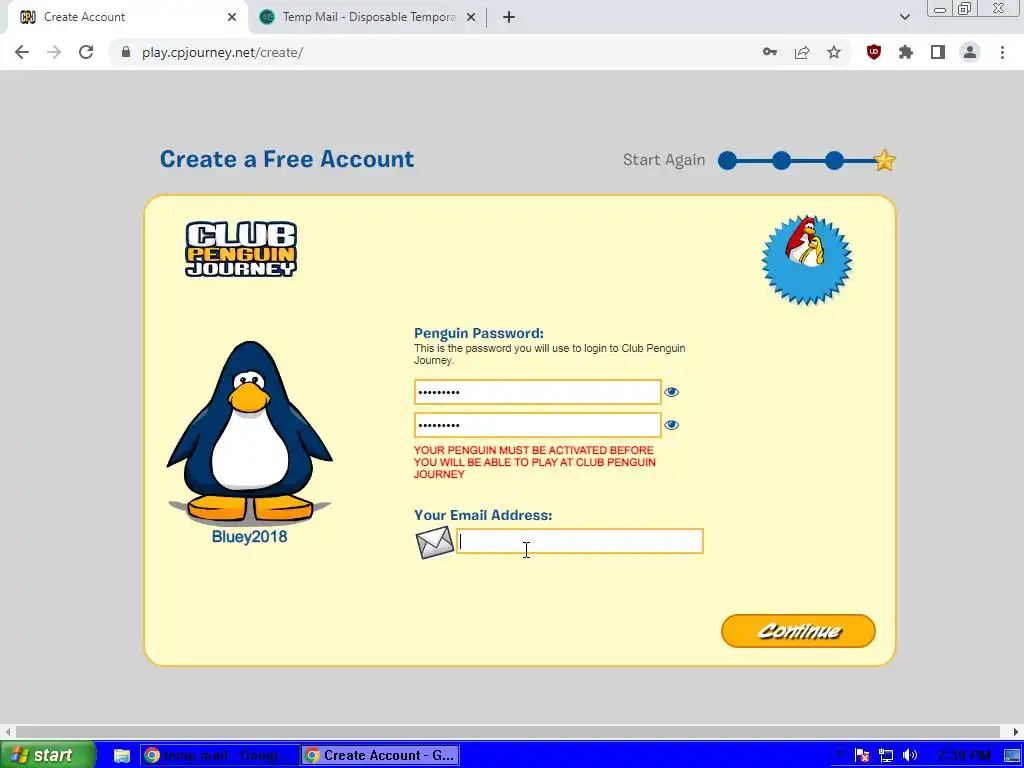The width and height of the screenshot is (1024, 768).
Task: Switch to Temp Mail tab
Action: point(368,17)
